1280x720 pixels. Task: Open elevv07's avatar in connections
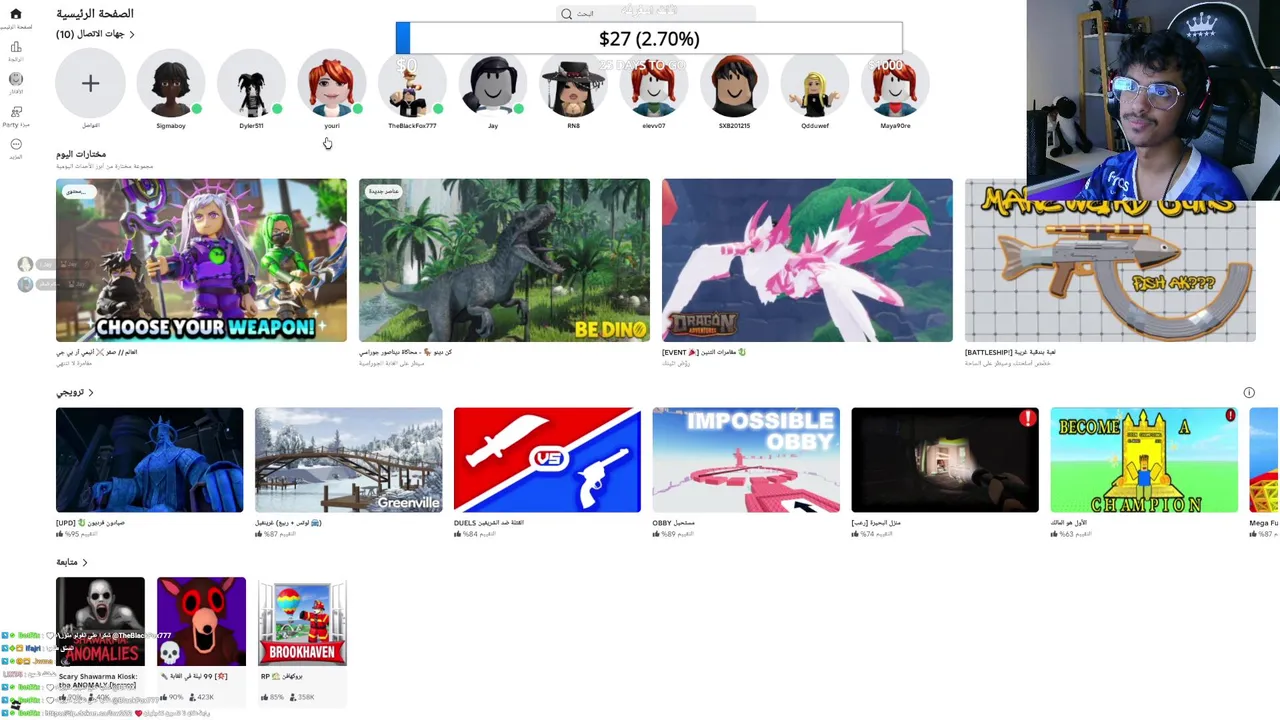654,84
